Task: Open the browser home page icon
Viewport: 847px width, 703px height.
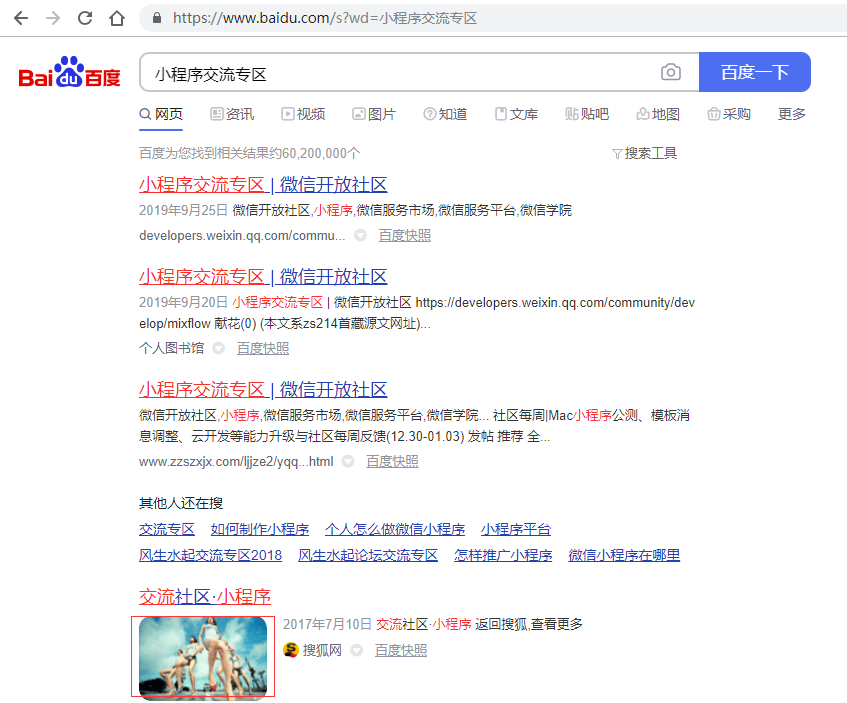Action: click(117, 18)
